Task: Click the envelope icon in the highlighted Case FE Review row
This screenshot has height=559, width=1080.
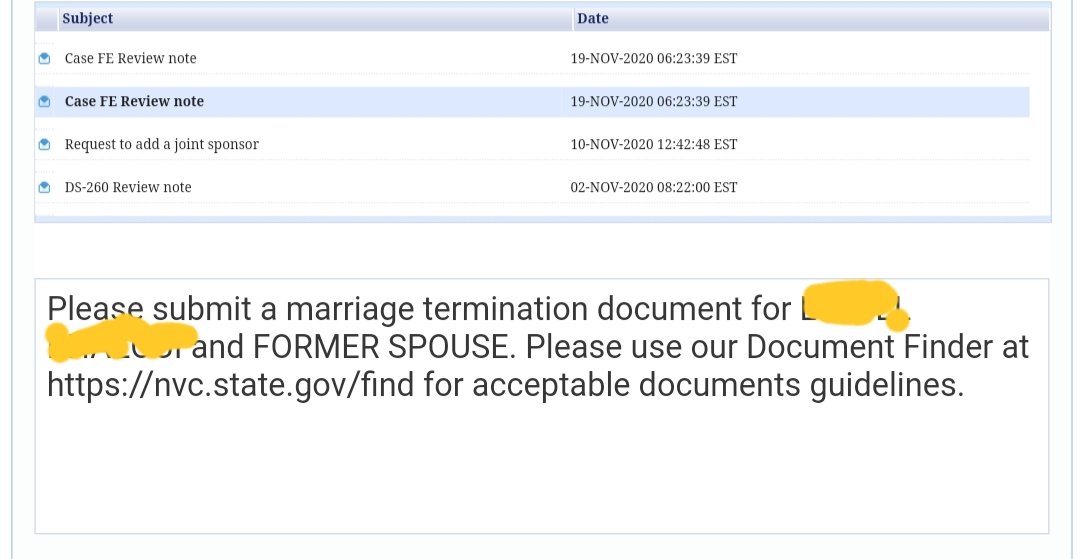Action: click(x=45, y=102)
